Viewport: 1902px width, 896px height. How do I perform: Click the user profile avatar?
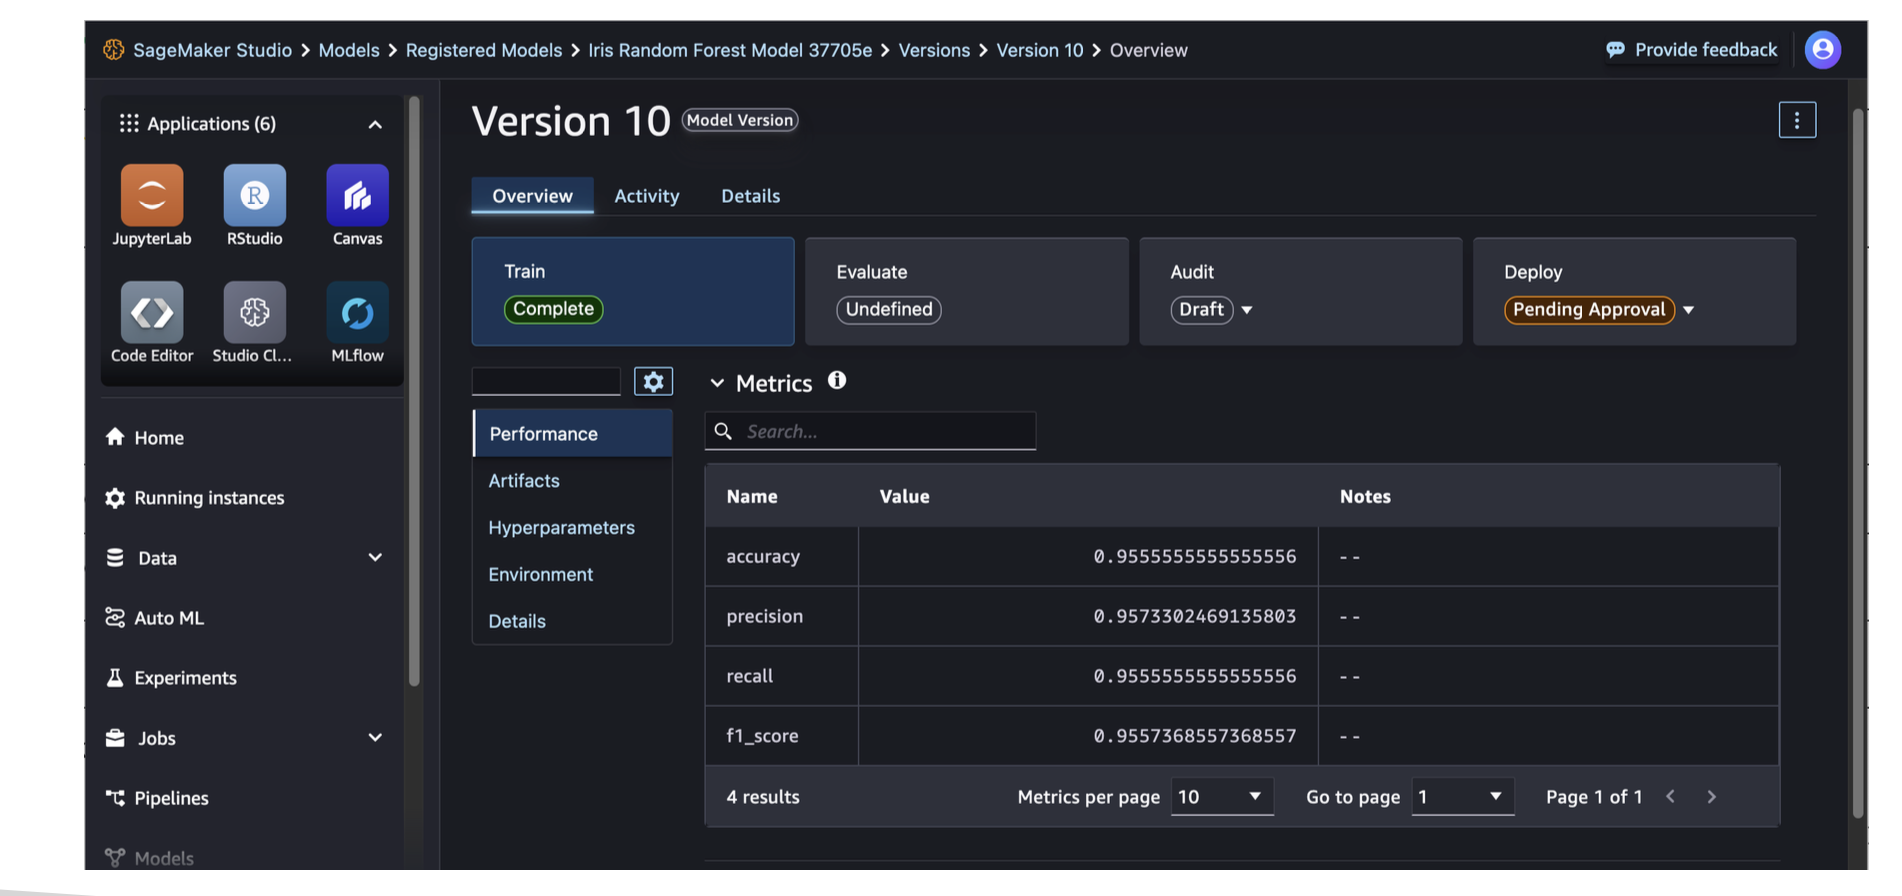(x=1822, y=50)
